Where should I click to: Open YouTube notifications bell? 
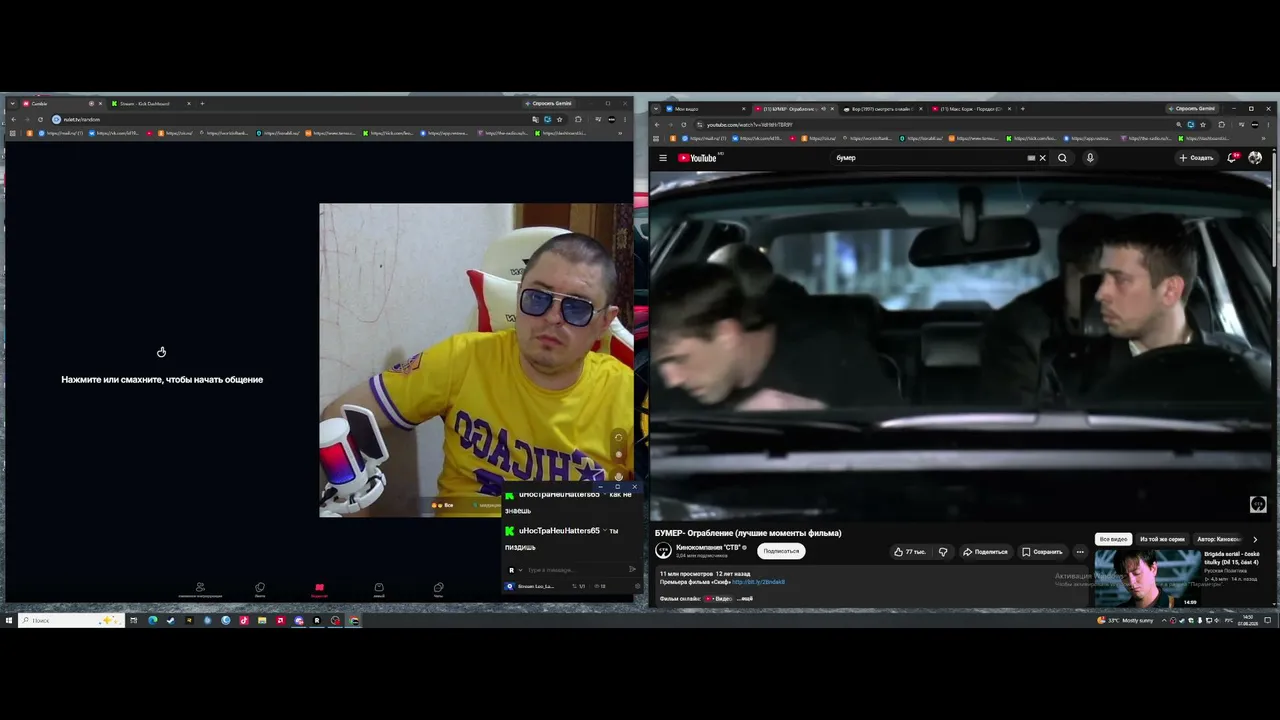click(x=1233, y=158)
